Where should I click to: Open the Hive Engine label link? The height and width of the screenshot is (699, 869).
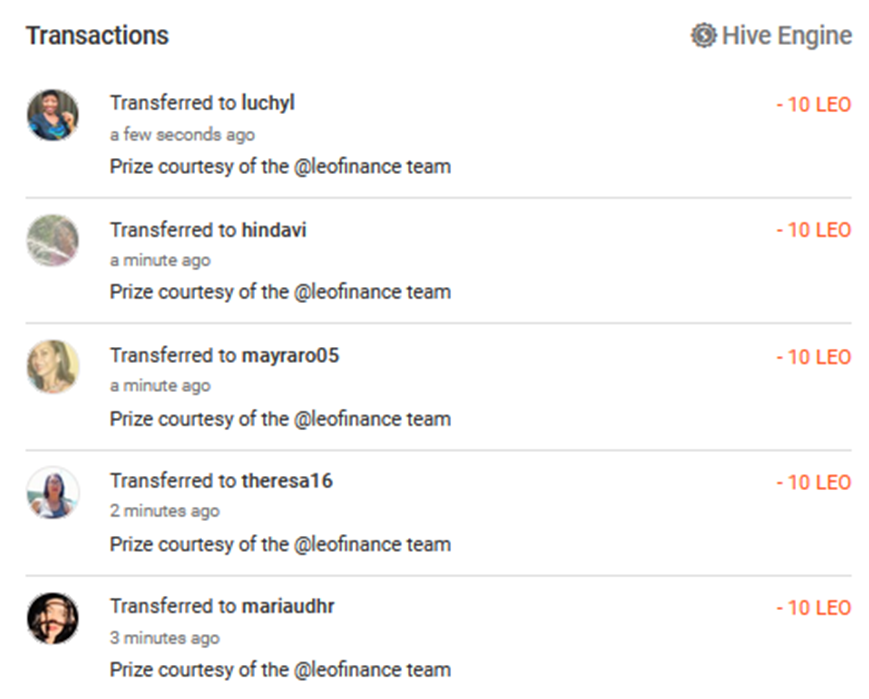pyautogui.click(x=786, y=35)
